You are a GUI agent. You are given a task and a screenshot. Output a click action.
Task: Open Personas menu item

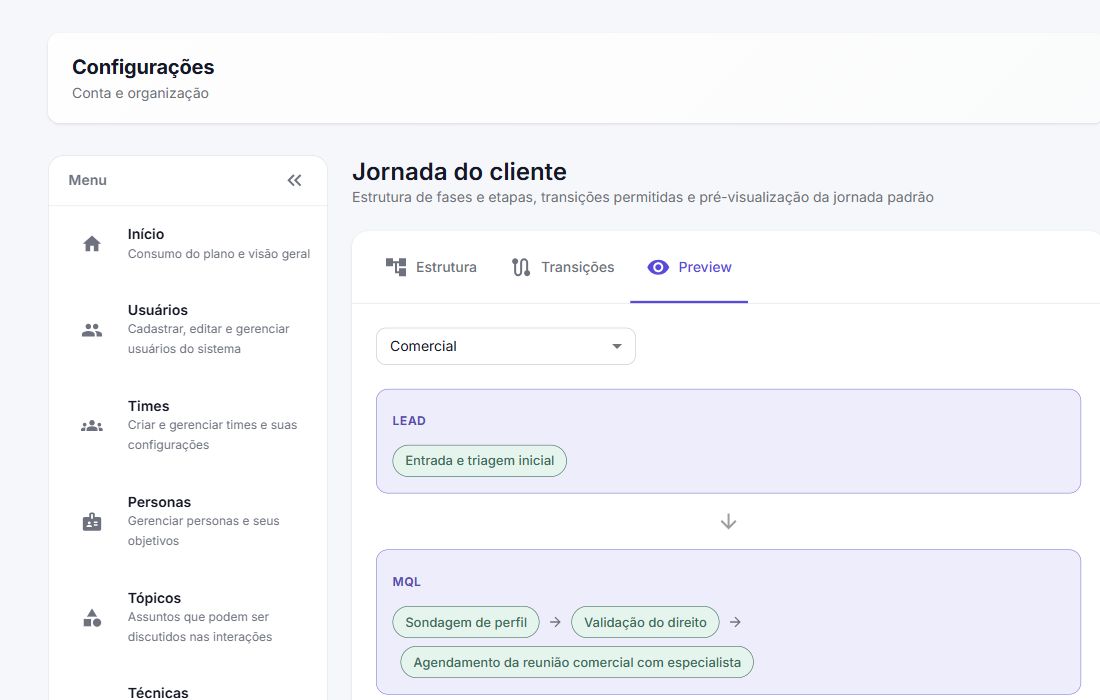coord(188,522)
